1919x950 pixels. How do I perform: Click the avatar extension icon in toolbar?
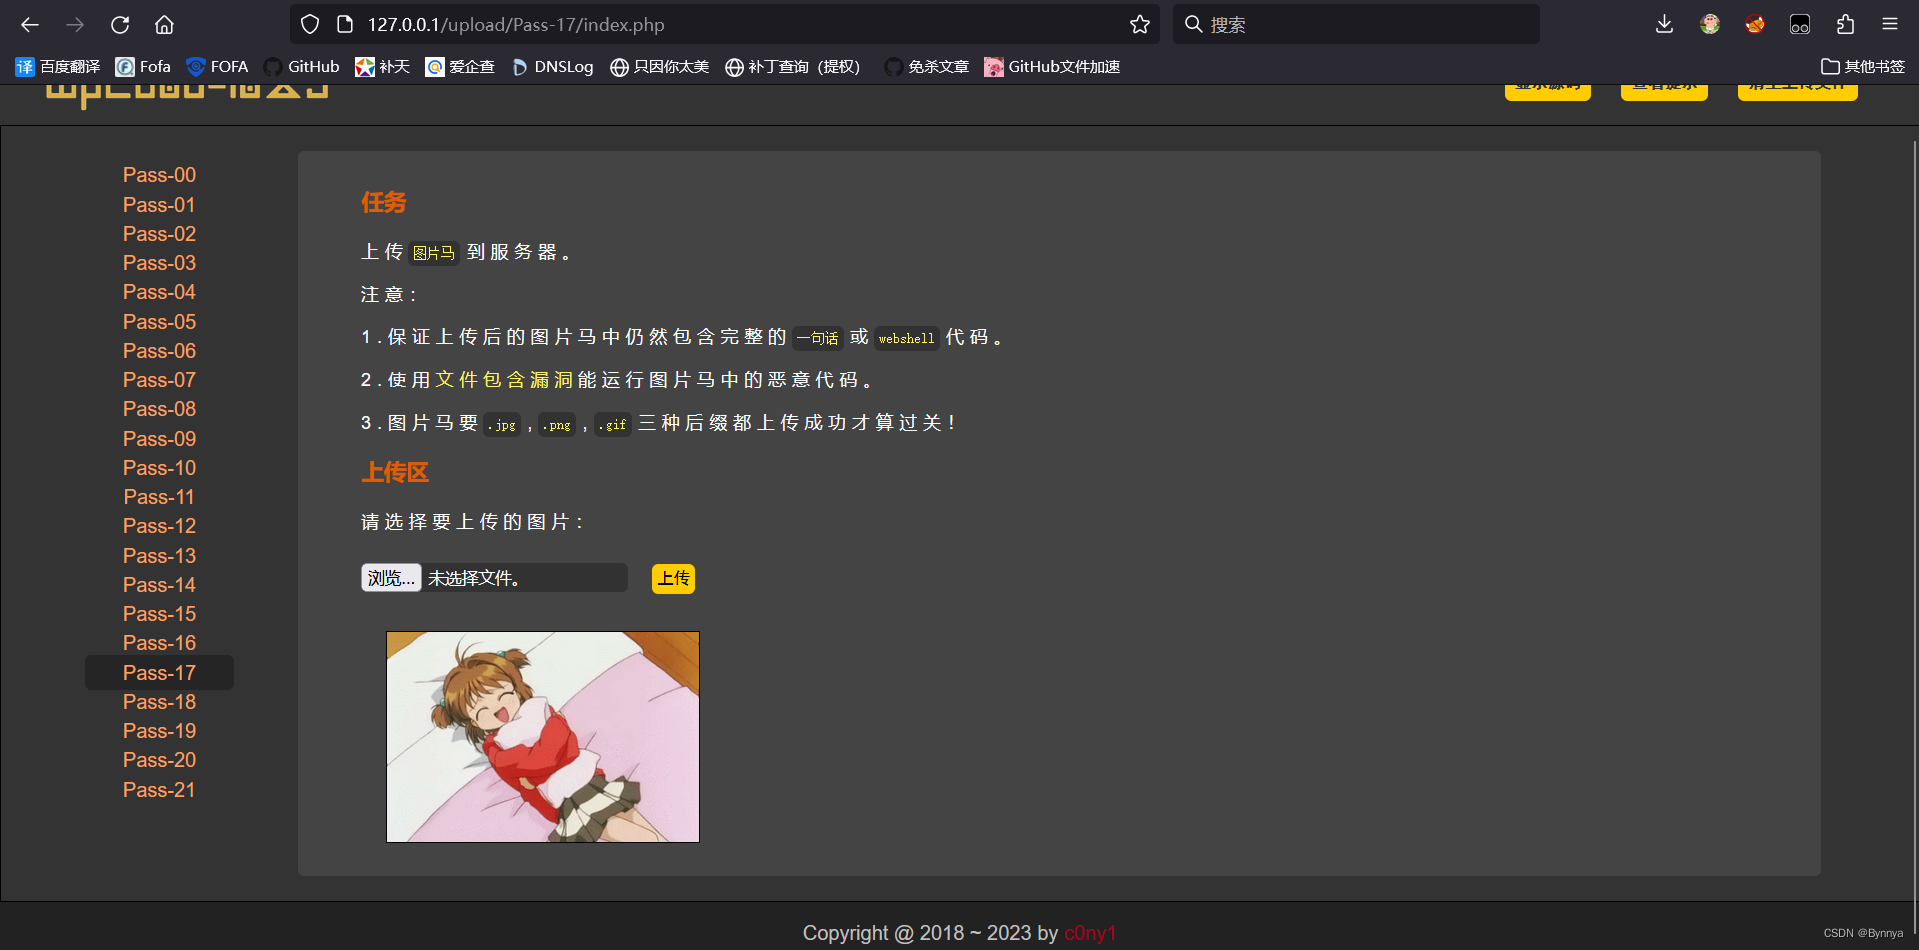tap(1710, 24)
